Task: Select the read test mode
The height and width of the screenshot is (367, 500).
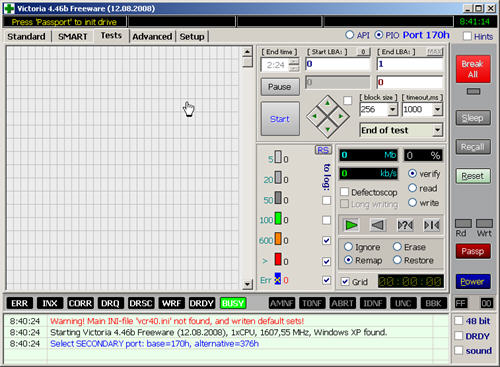Action: point(412,188)
